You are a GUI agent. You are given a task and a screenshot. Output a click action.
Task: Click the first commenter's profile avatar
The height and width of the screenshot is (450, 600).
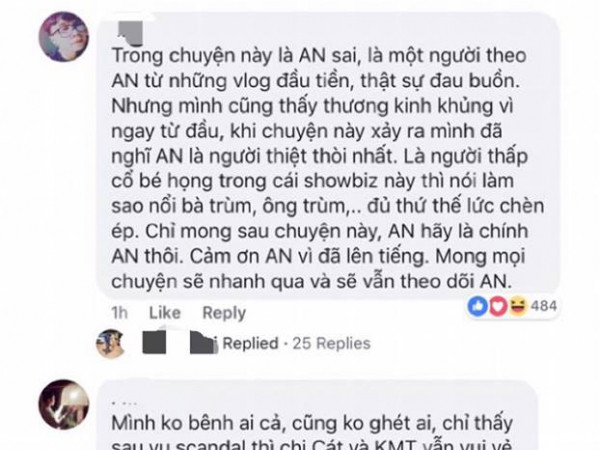(x=64, y=37)
